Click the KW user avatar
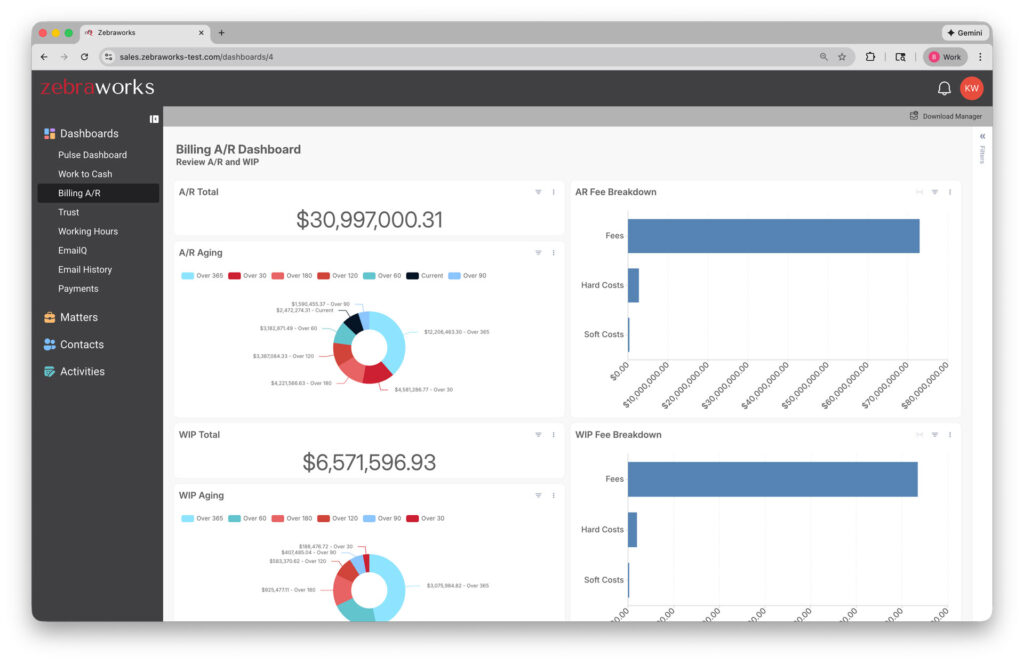This screenshot has height=663, width=1024. (971, 89)
